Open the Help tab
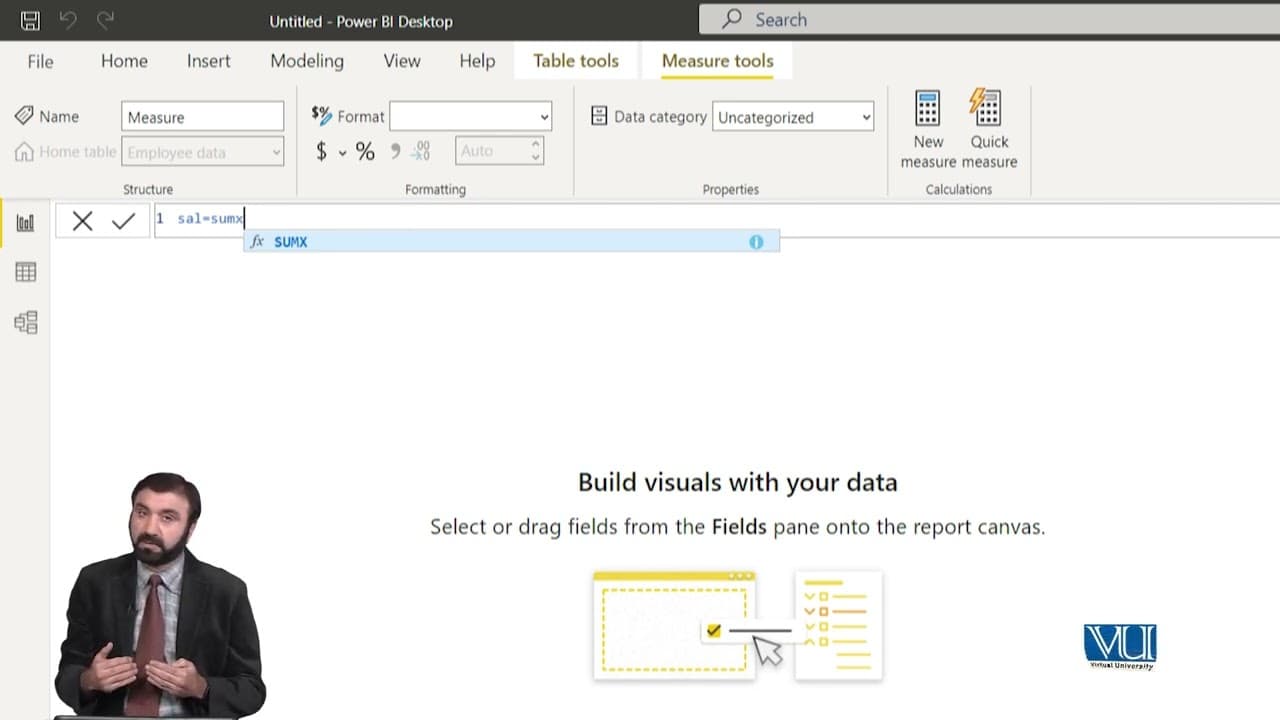 click(x=477, y=61)
